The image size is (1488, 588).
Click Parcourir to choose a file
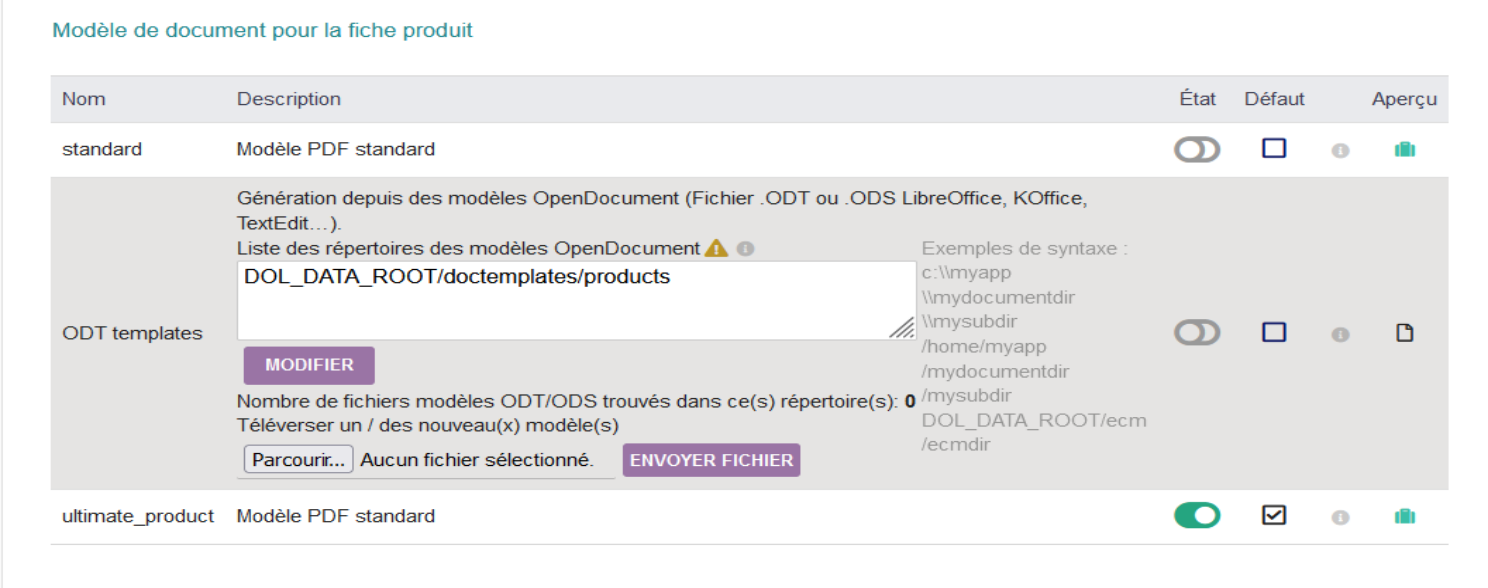tap(299, 460)
